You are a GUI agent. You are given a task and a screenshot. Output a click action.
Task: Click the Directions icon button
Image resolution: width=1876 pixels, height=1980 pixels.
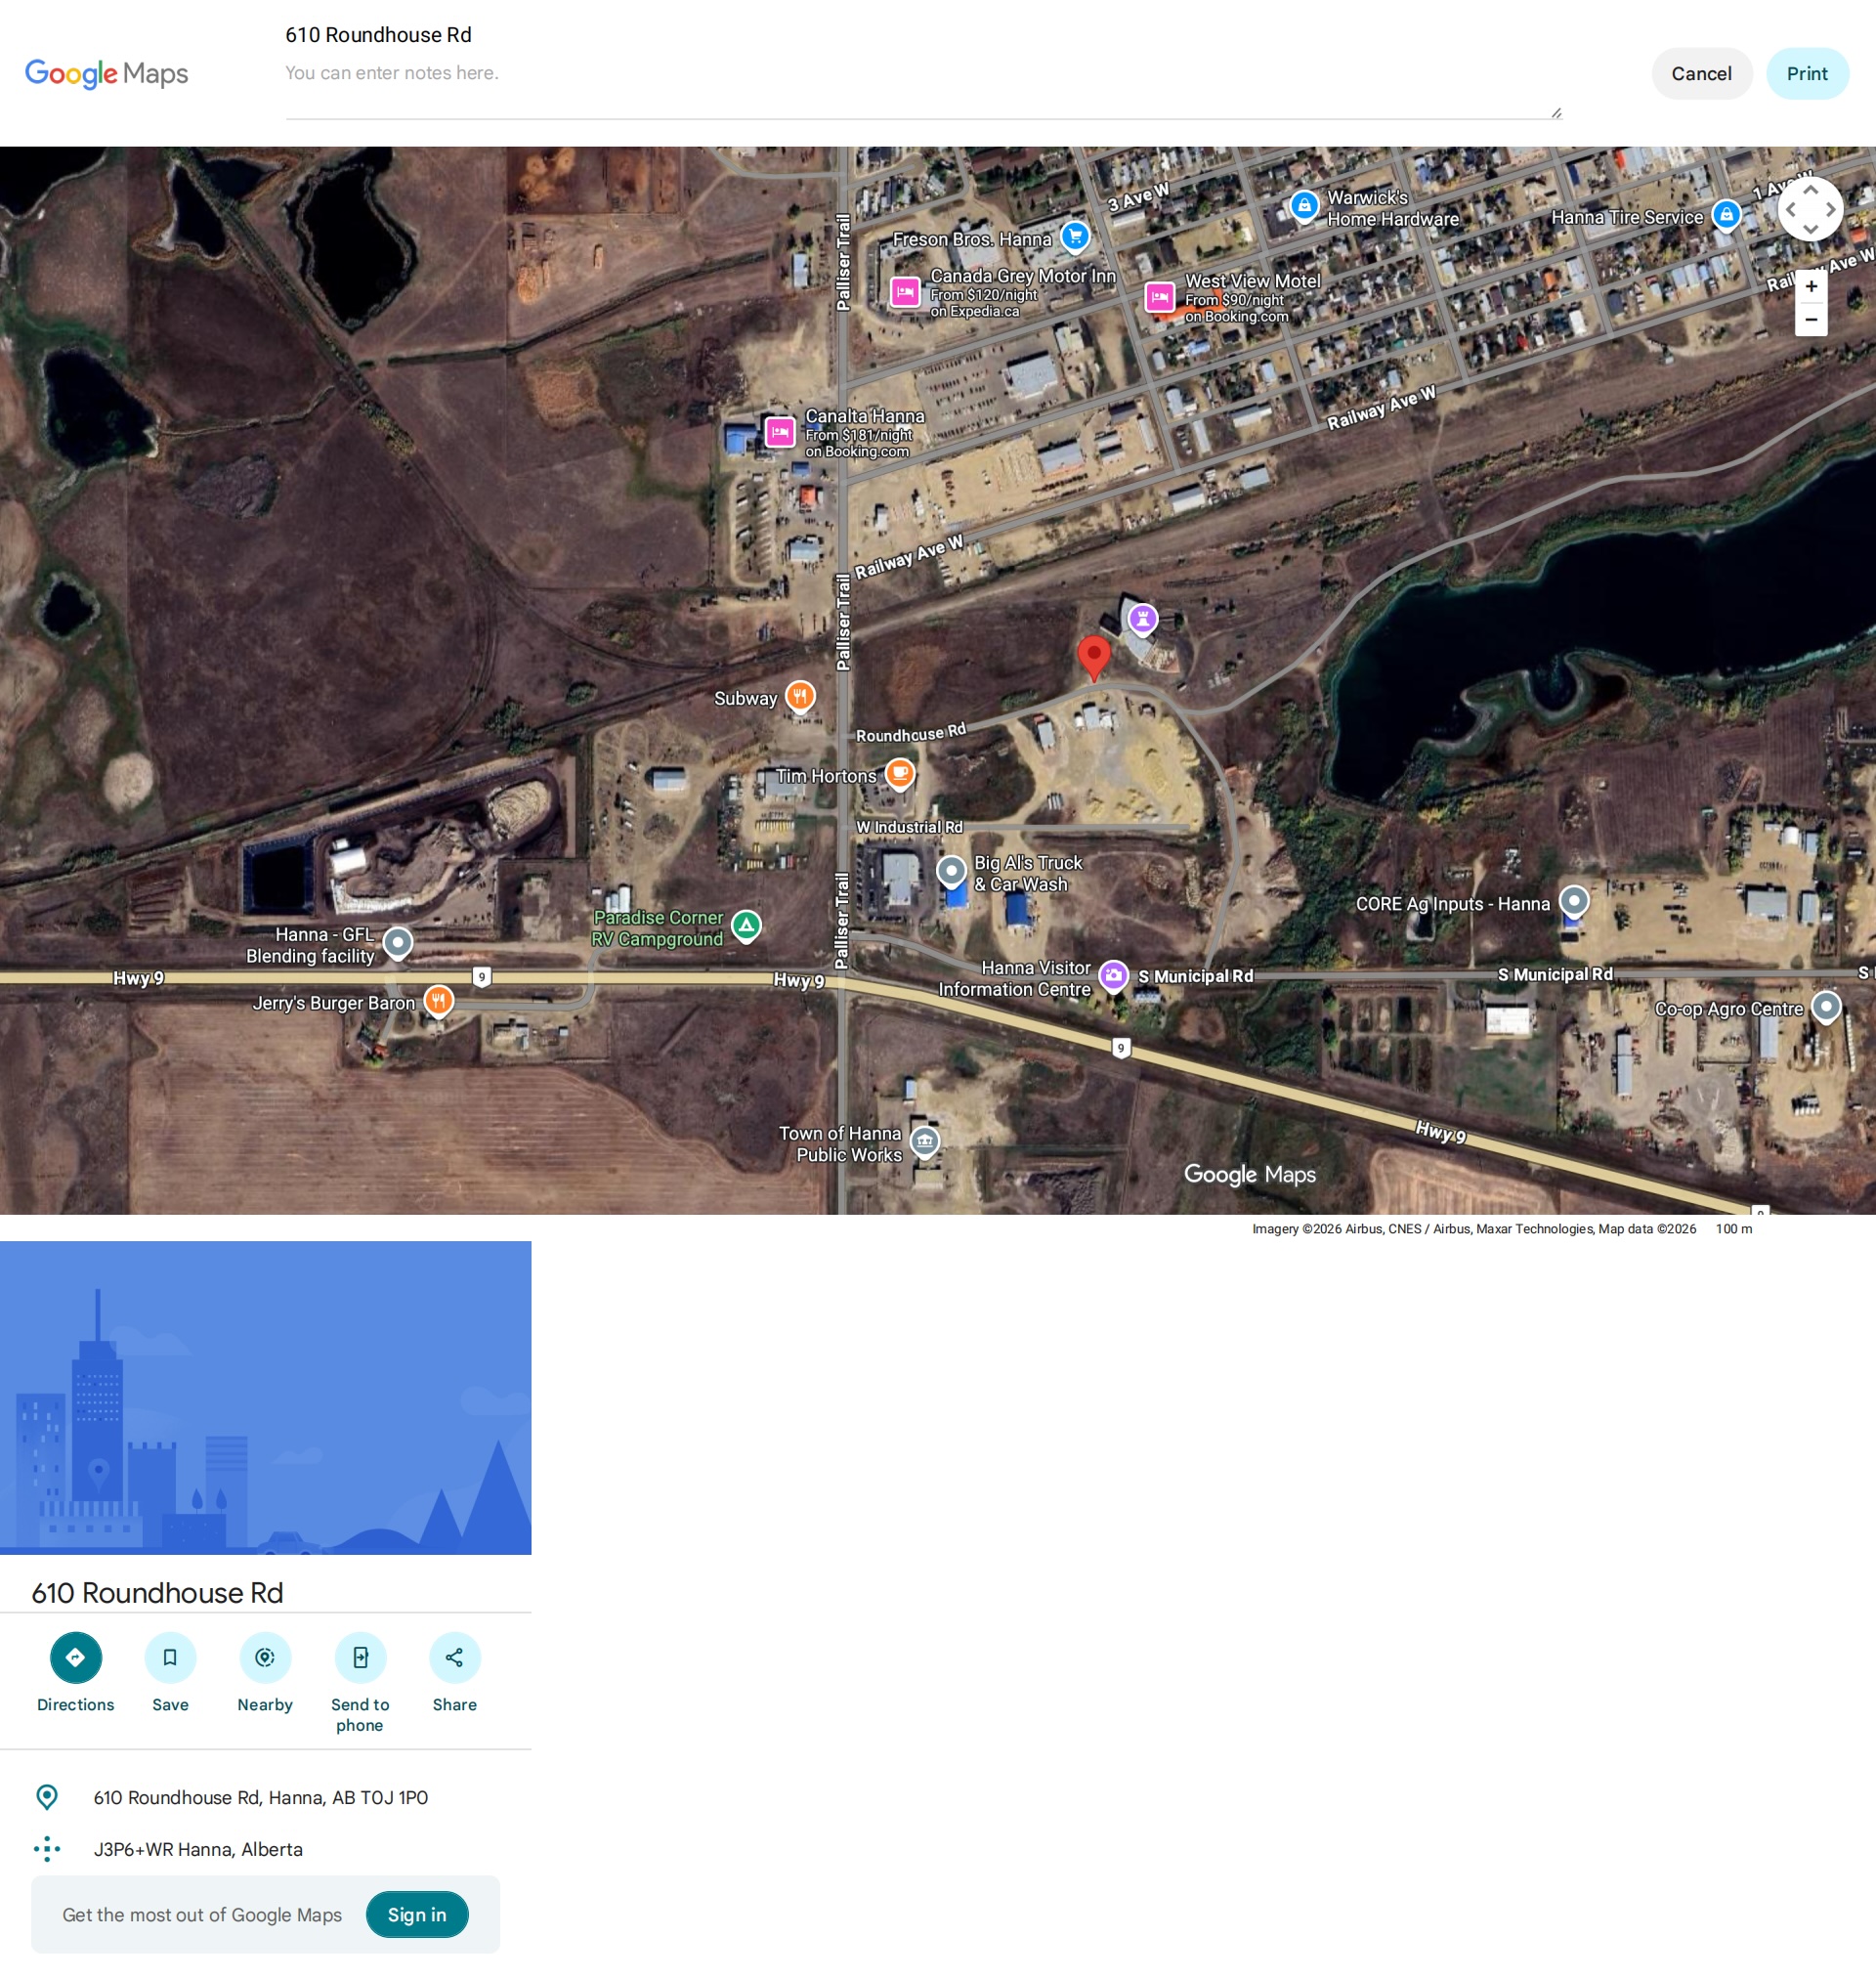(75, 1657)
